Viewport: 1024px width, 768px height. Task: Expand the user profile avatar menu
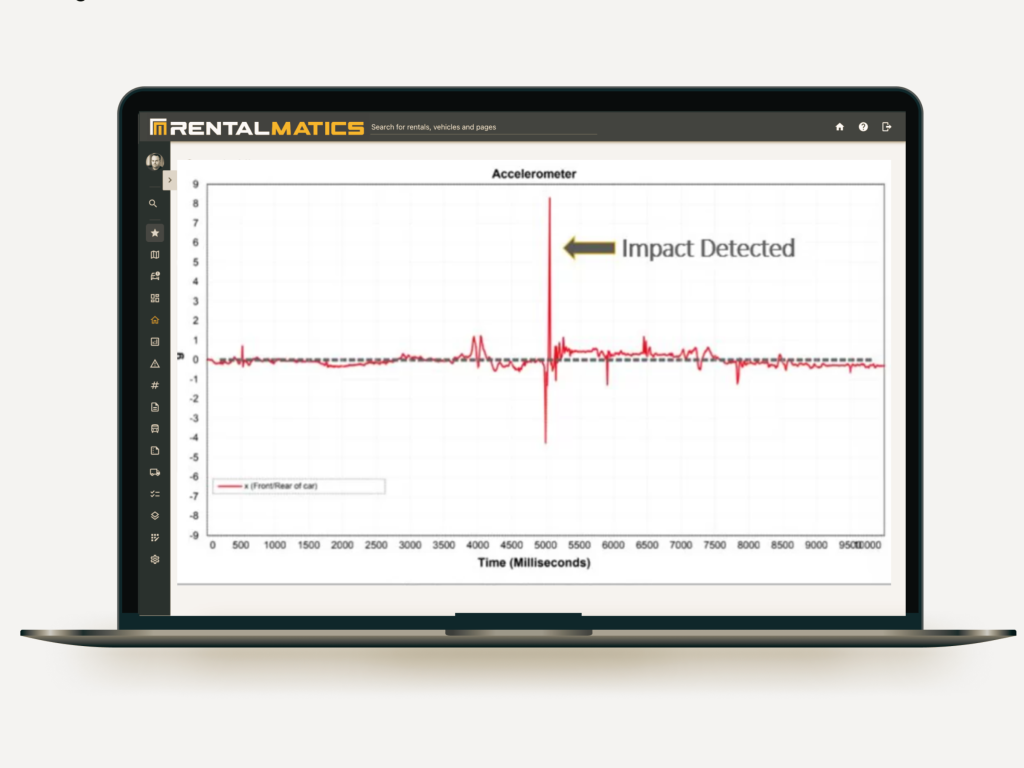pos(153,162)
